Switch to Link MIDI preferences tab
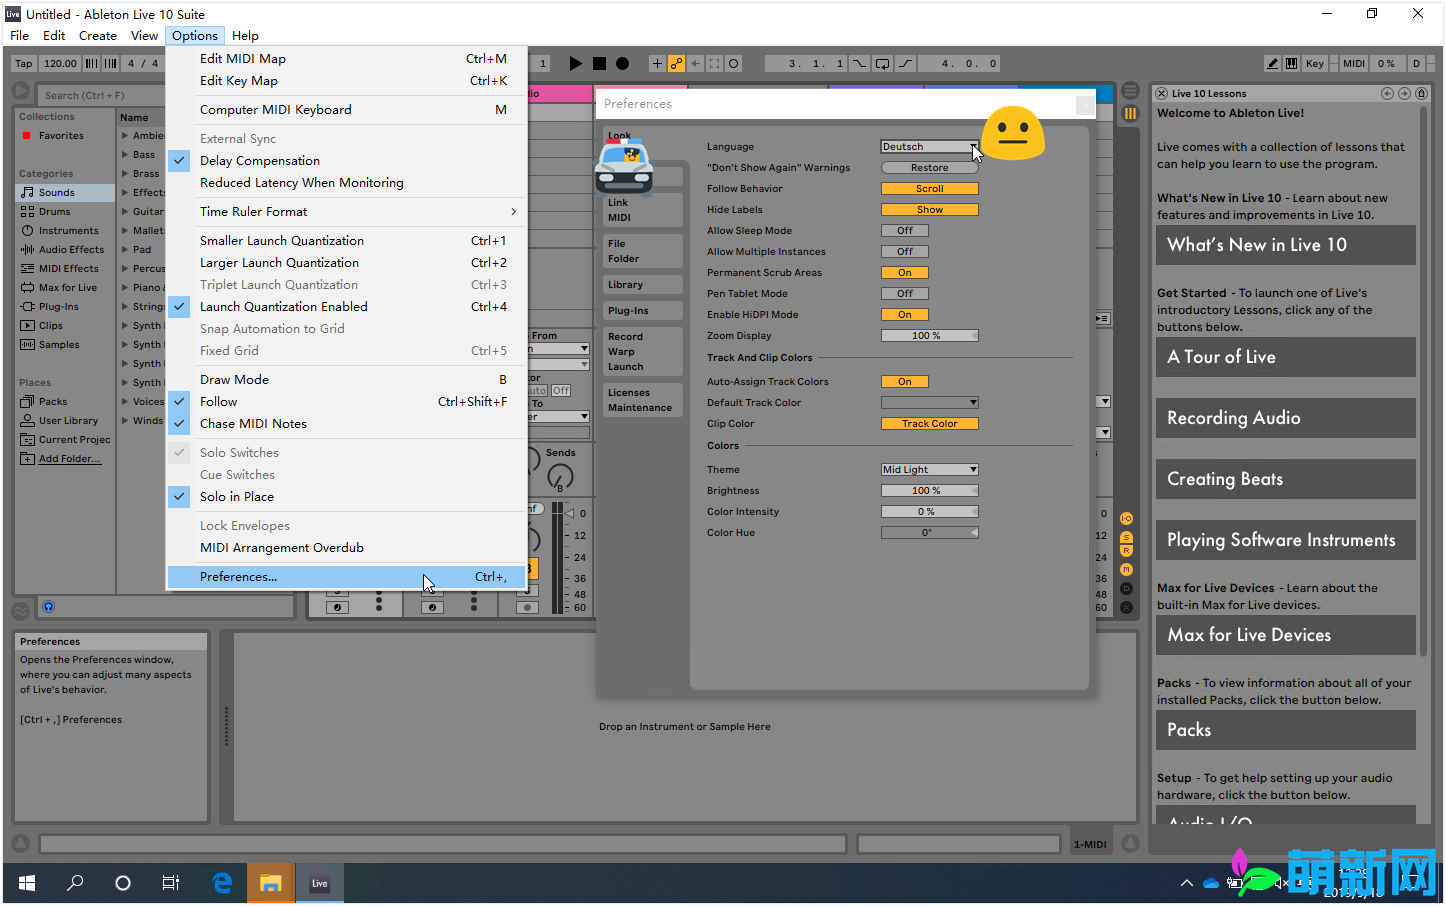 pyautogui.click(x=642, y=210)
